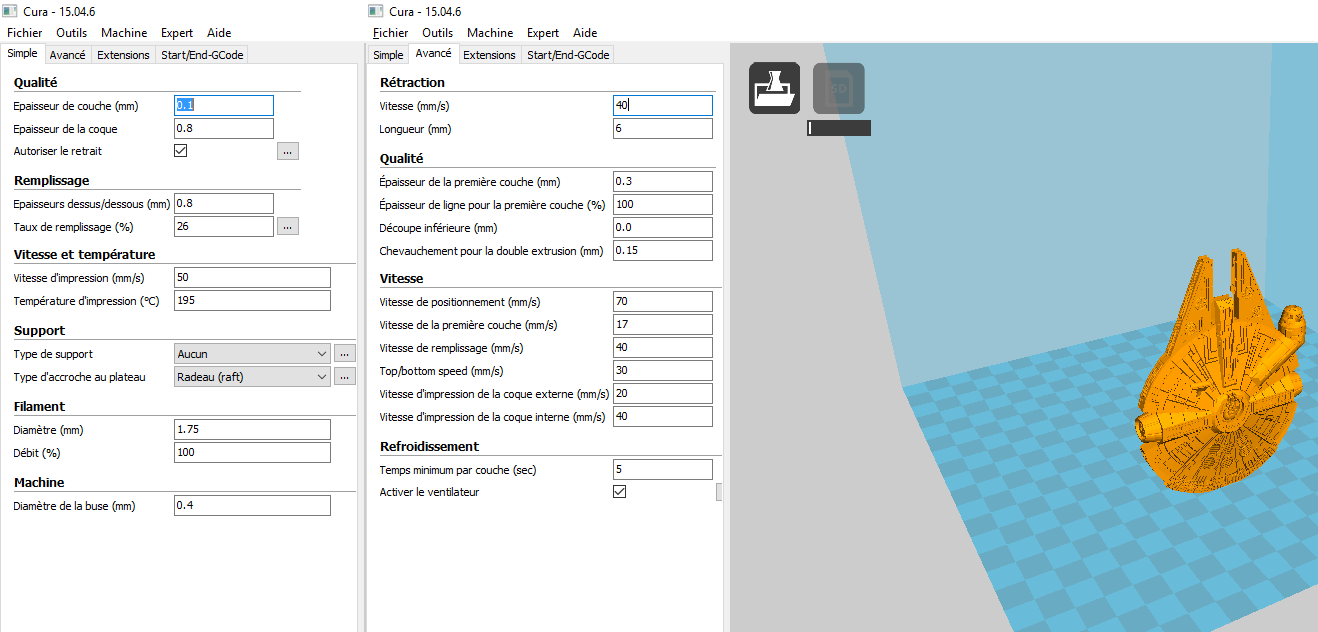Click the coque externe speed field
Image resolution: width=1318 pixels, height=632 pixels.
tap(662, 393)
